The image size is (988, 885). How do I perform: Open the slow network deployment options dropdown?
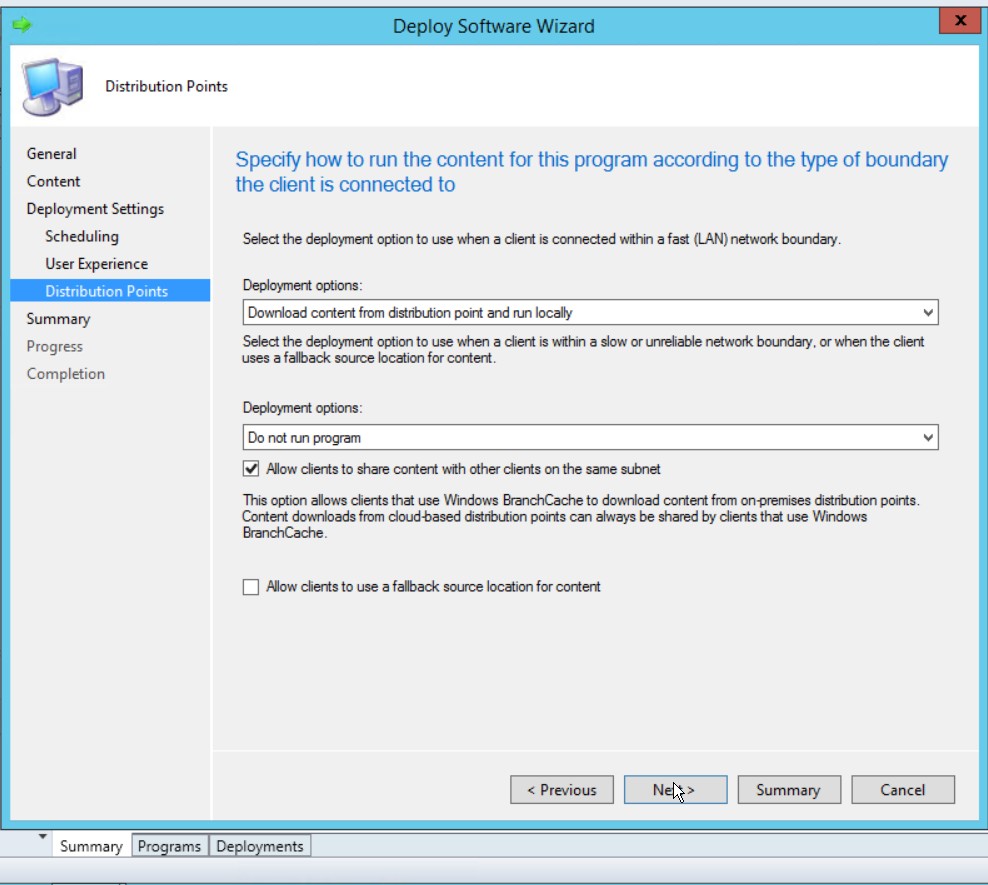[928, 438]
